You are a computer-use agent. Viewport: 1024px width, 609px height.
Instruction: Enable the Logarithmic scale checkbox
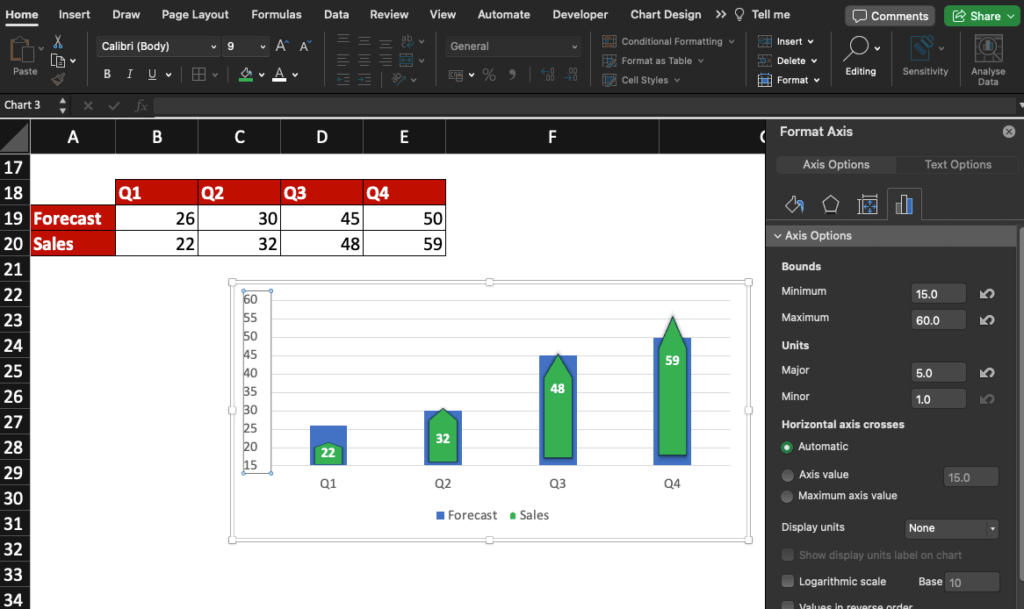(x=789, y=581)
